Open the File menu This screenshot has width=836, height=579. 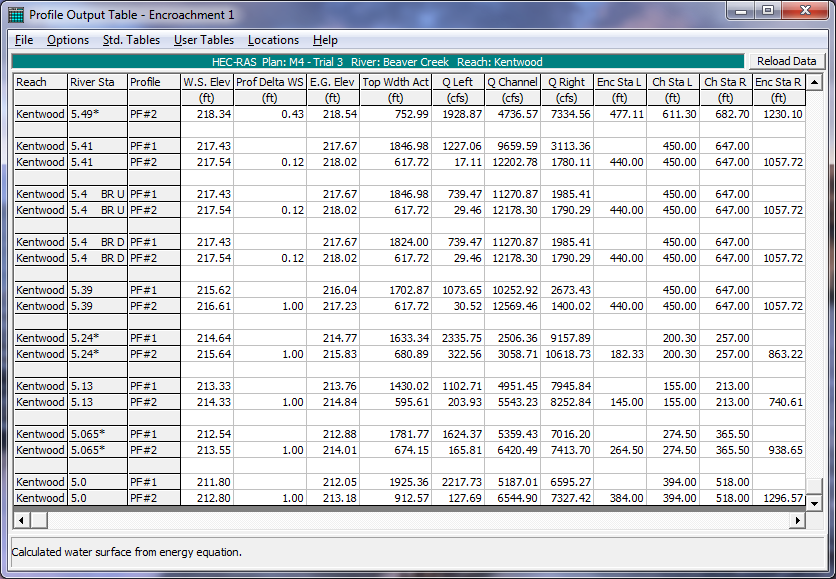click(x=24, y=40)
